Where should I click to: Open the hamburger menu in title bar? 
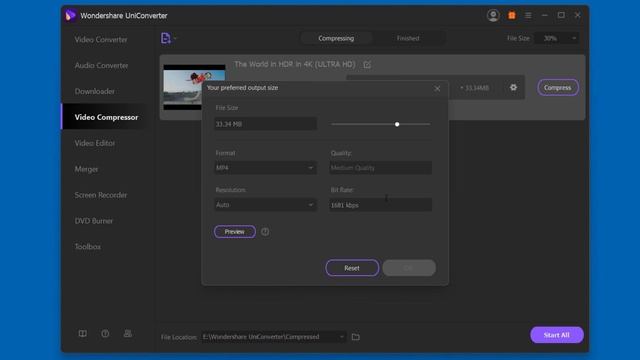pos(528,16)
